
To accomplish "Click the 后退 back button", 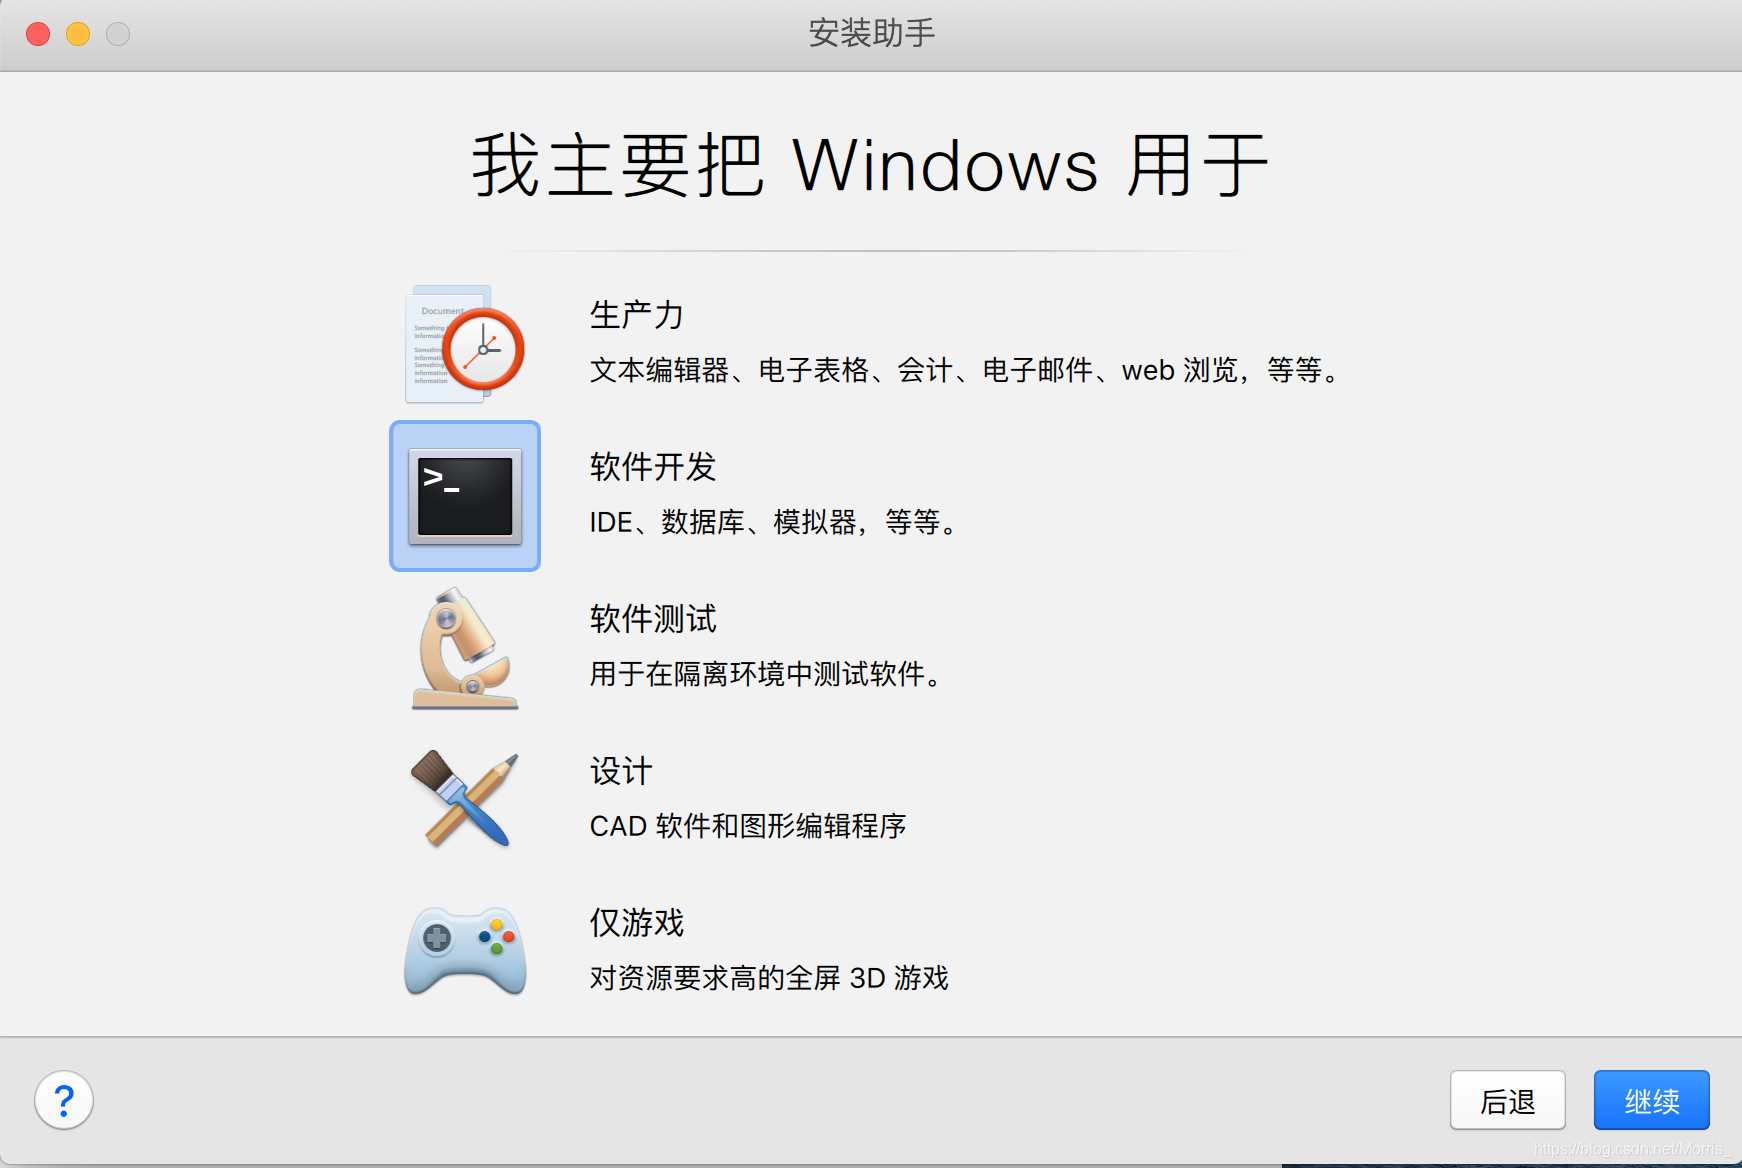I will click(1508, 1100).
